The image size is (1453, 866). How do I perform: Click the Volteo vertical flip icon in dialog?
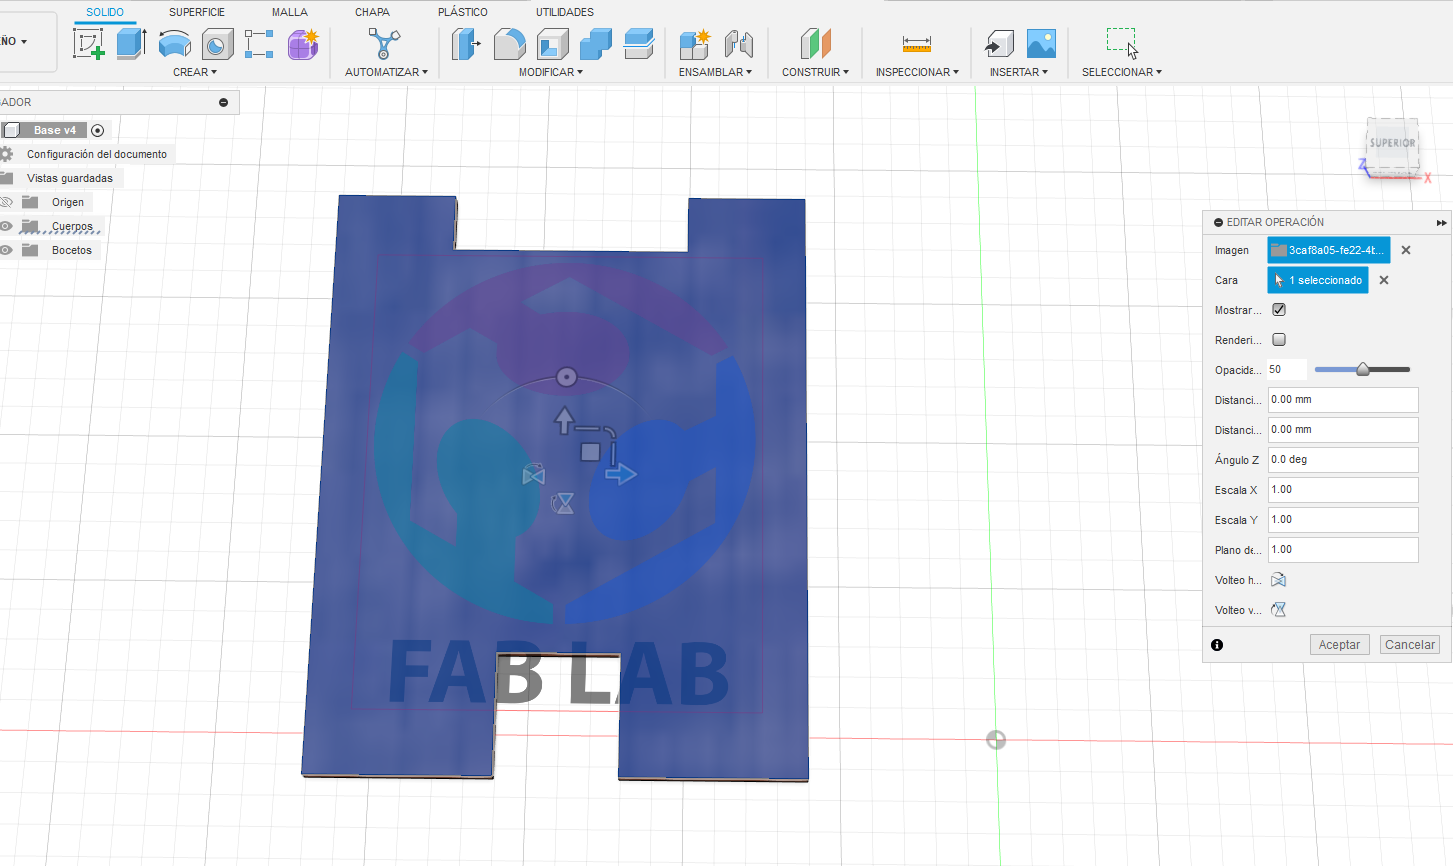[x=1278, y=610]
